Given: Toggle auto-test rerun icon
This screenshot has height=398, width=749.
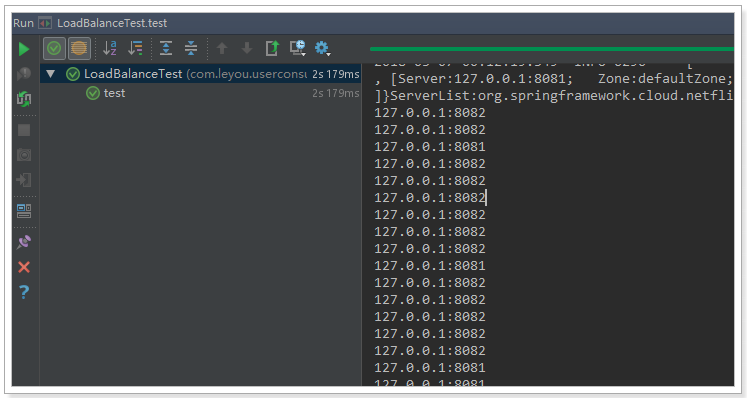Looking at the screenshot, I should (24, 99).
